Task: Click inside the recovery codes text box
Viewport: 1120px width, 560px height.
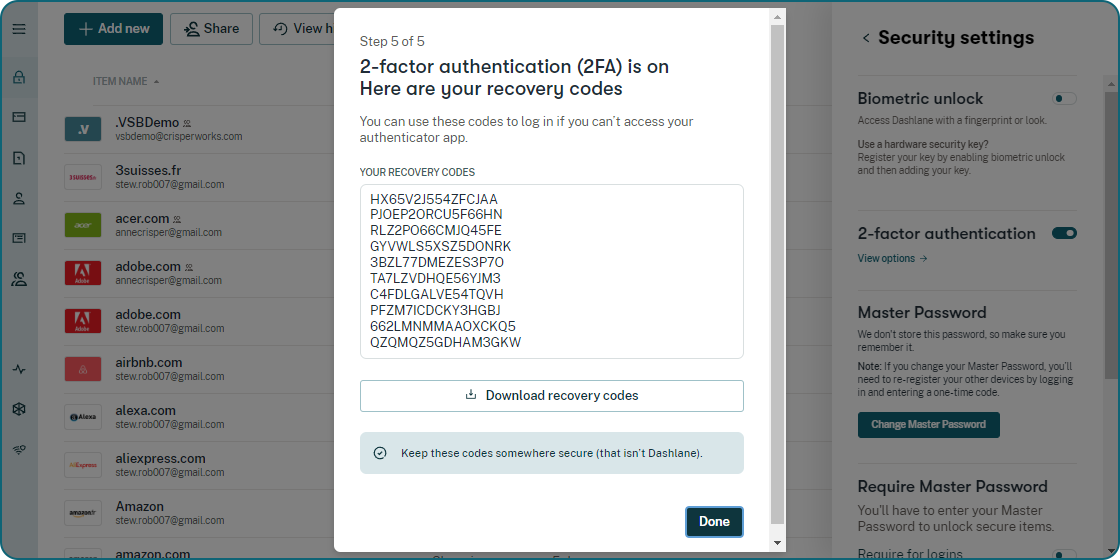Action: 552,271
